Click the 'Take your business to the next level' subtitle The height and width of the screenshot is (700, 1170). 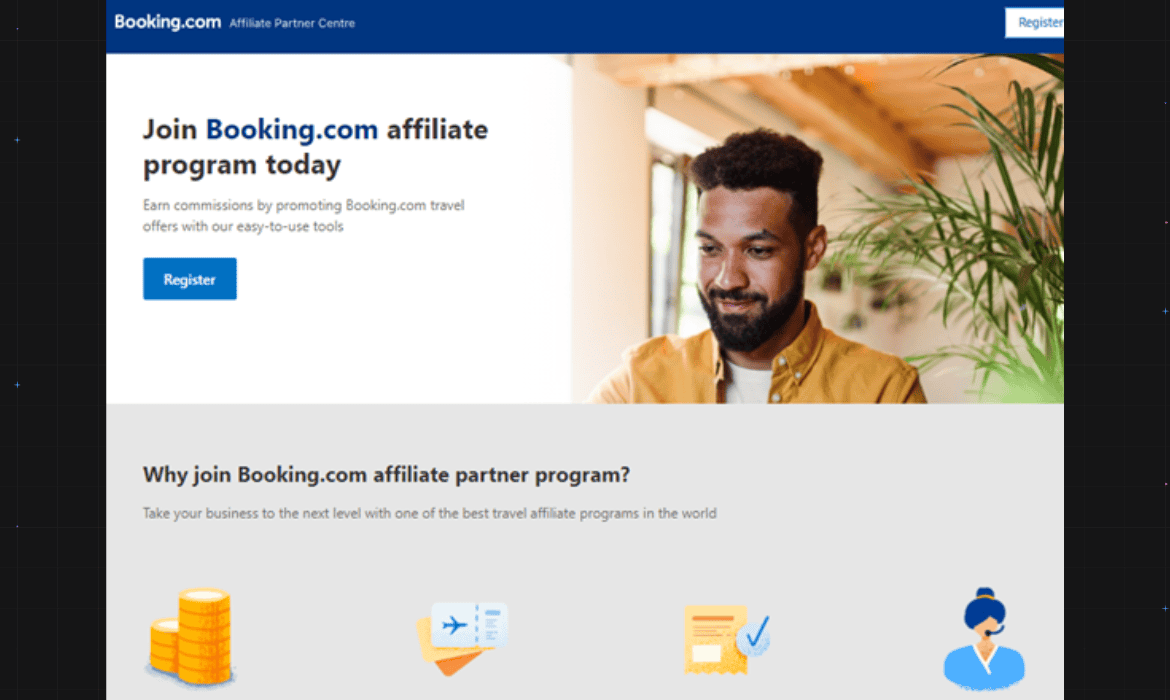430,513
